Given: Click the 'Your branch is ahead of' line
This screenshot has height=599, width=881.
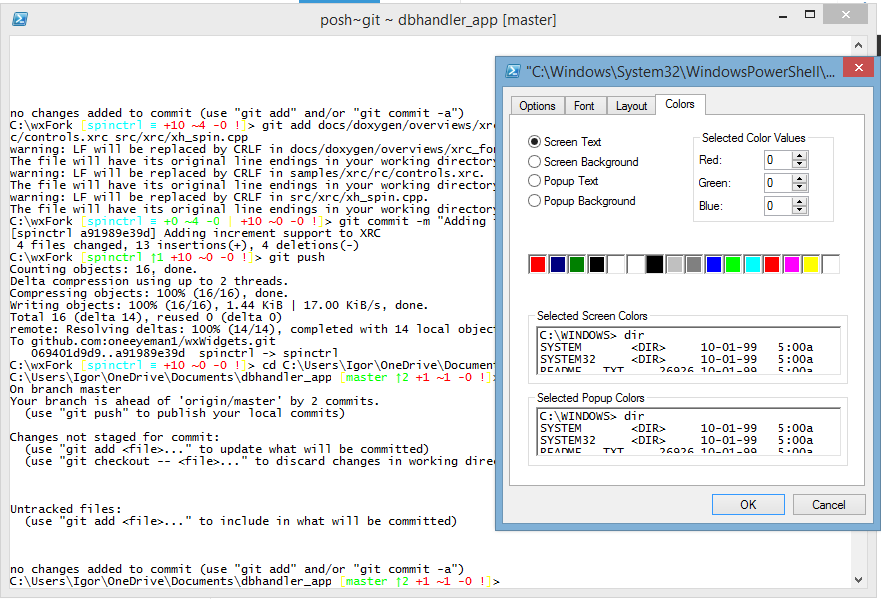Looking at the screenshot, I should pyautogui.click(x=194, y=401).
